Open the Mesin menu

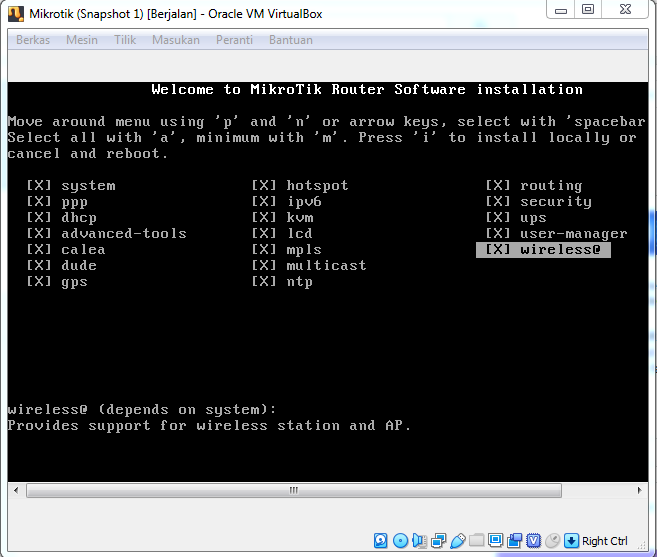click(x=82, y=40)
